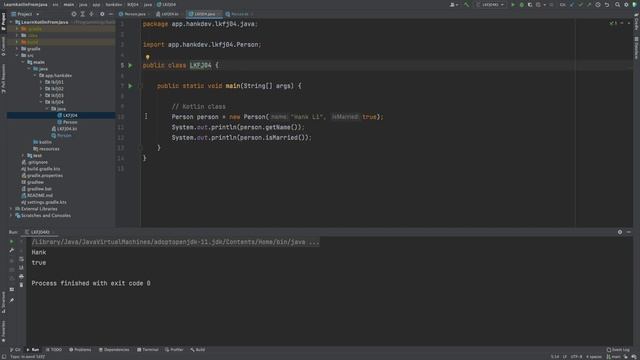Collapse the lkfj04 package node
The width and height of the screenshot is (640, 360).
(41, 102)
